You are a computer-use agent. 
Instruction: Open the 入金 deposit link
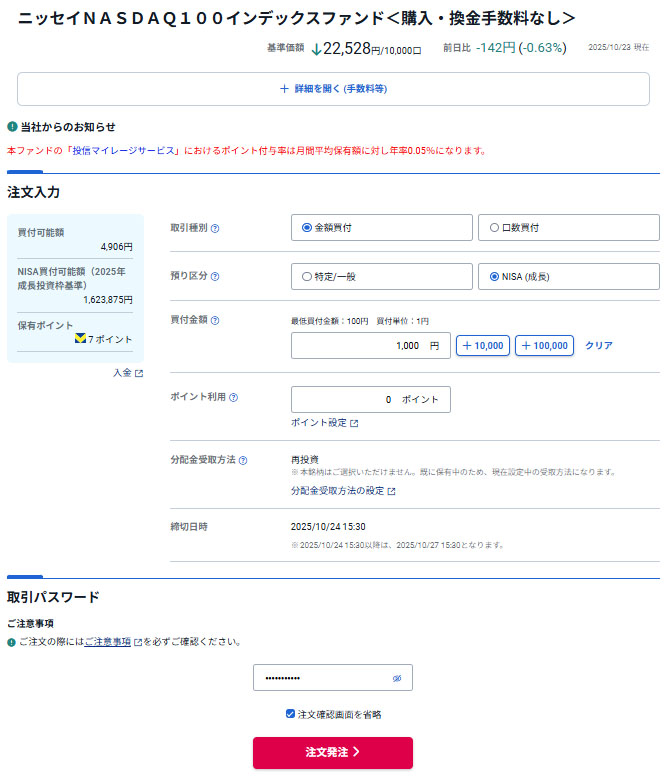tap(127, 373)
